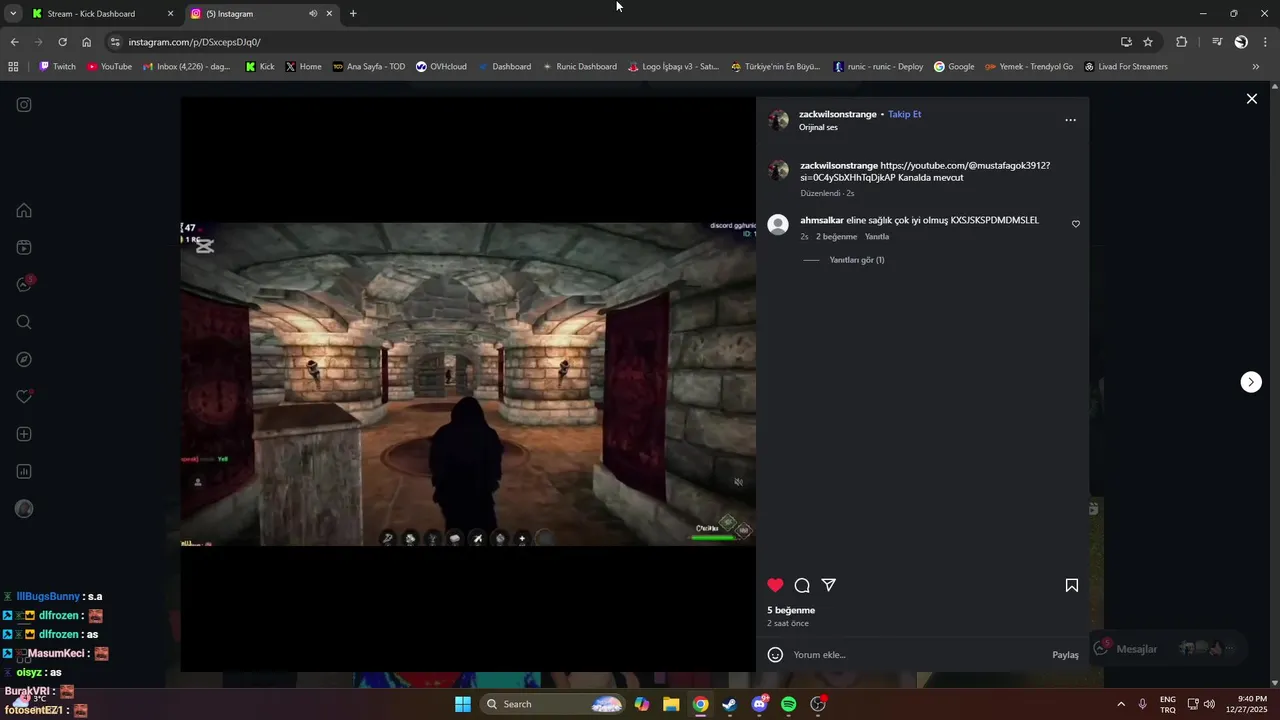Open Instagram Search in sidebar
Image resolution: width=1280 pixels, height=720 pixels.
(24, 322)
